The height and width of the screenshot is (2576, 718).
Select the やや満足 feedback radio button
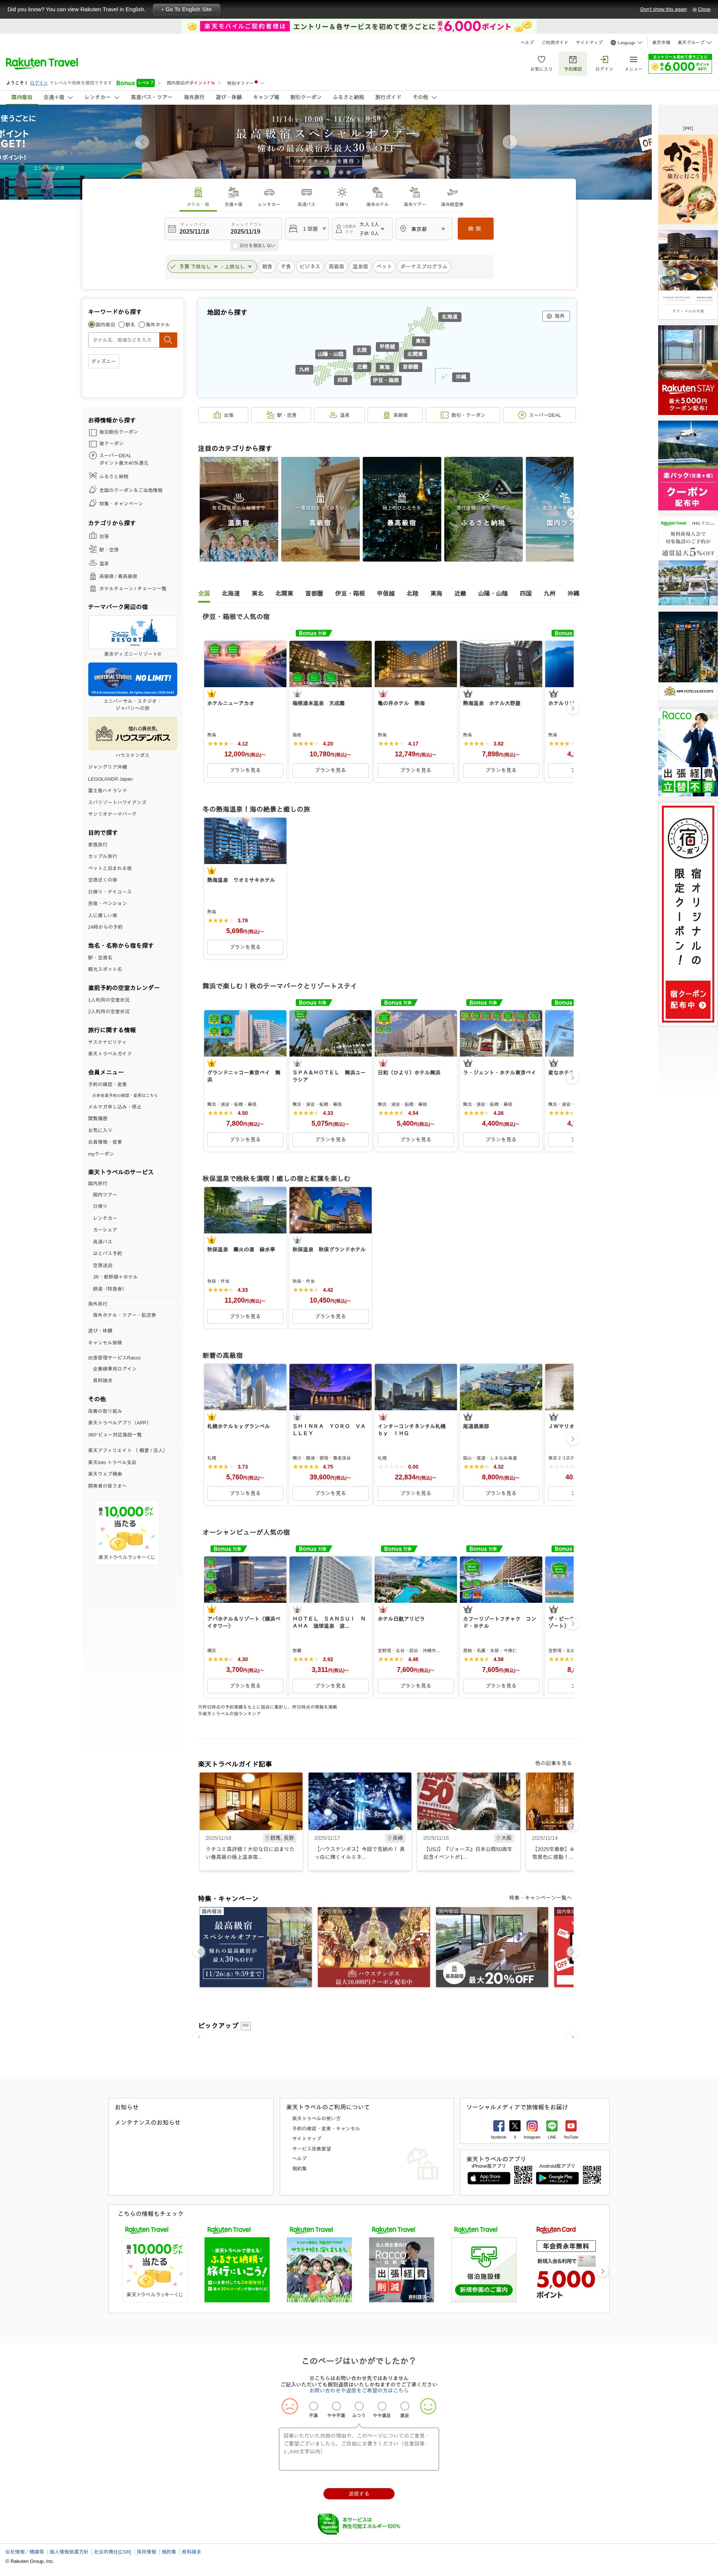pyautogui.click(x=382, y=2406)
